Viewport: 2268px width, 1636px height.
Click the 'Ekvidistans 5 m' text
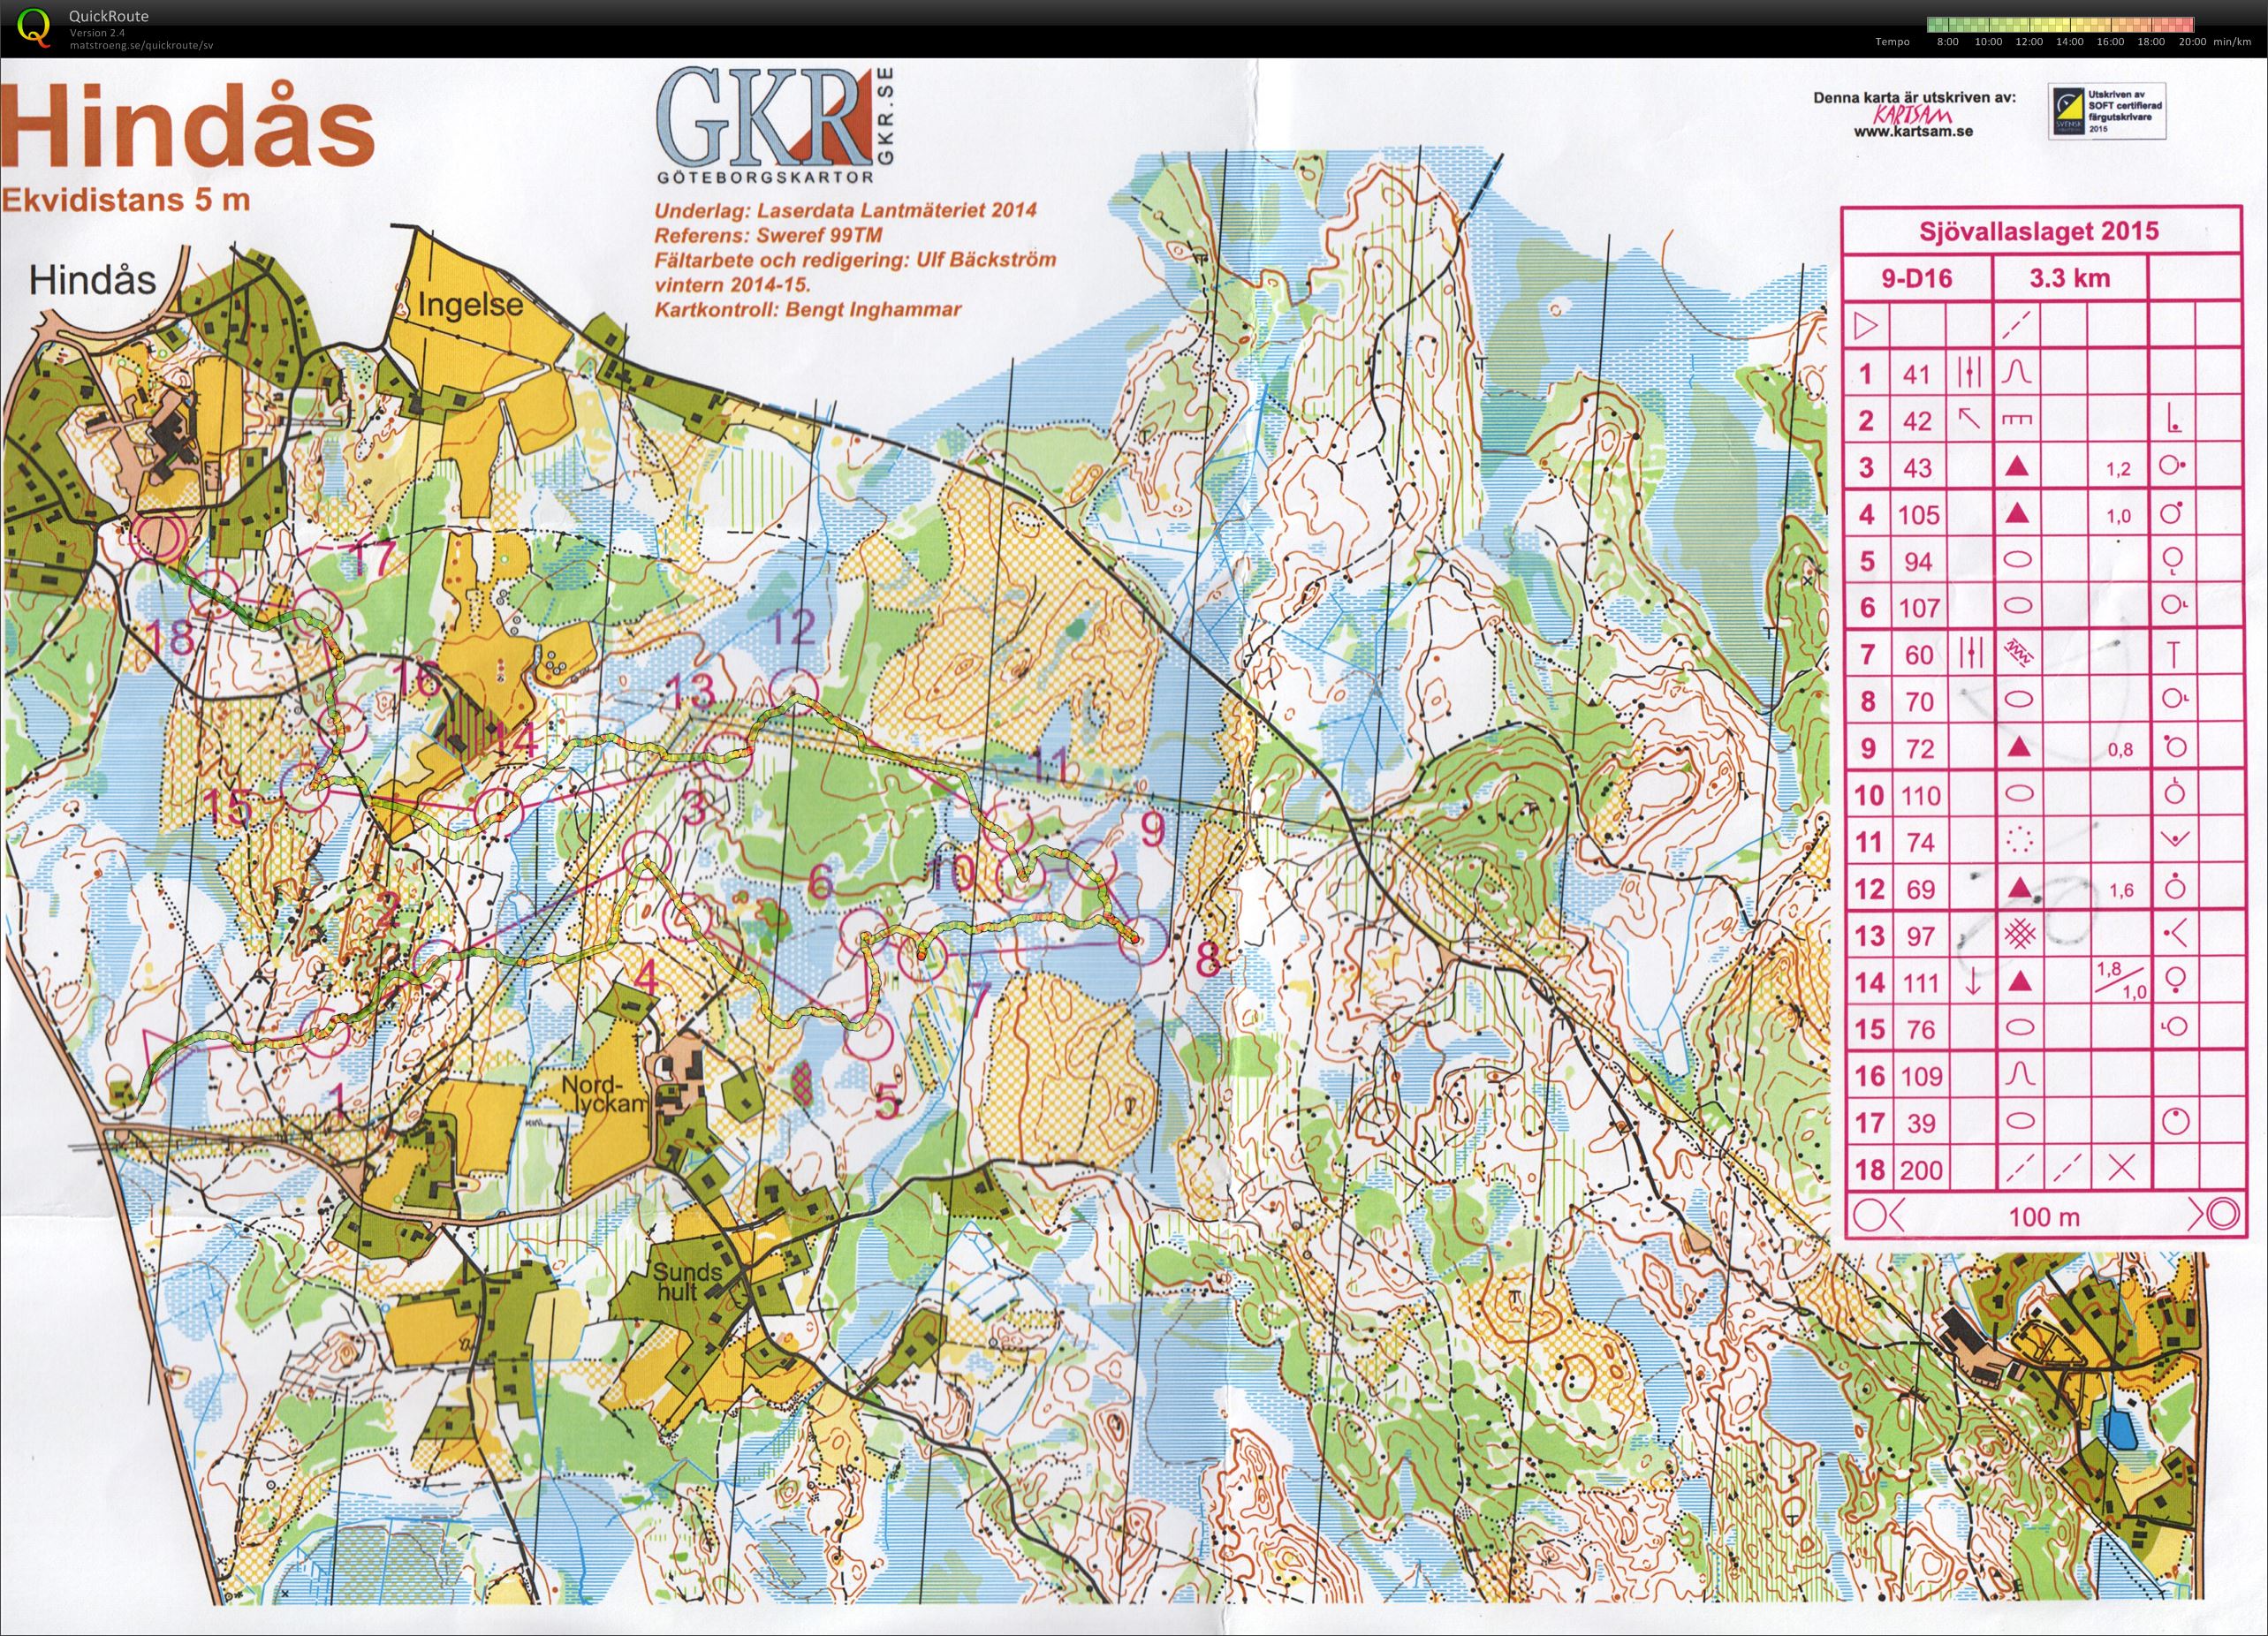126,200
